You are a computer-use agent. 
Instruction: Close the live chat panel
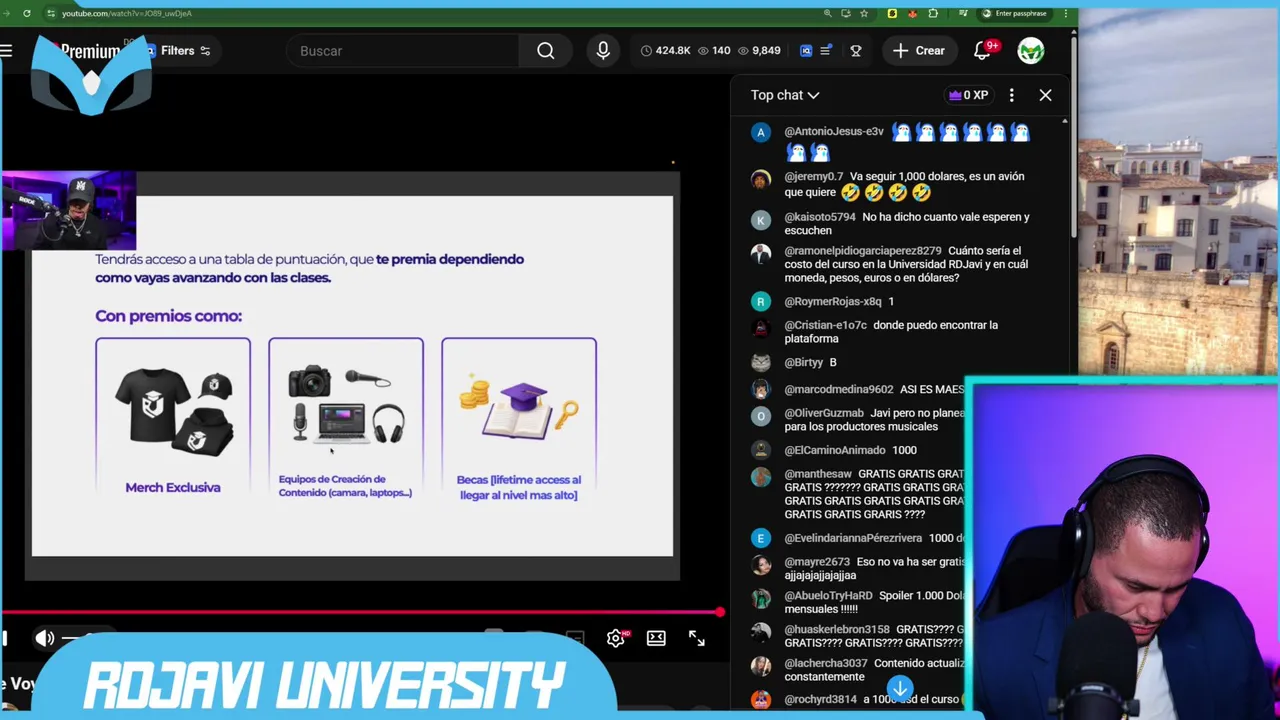click(x=1045, y=95)
